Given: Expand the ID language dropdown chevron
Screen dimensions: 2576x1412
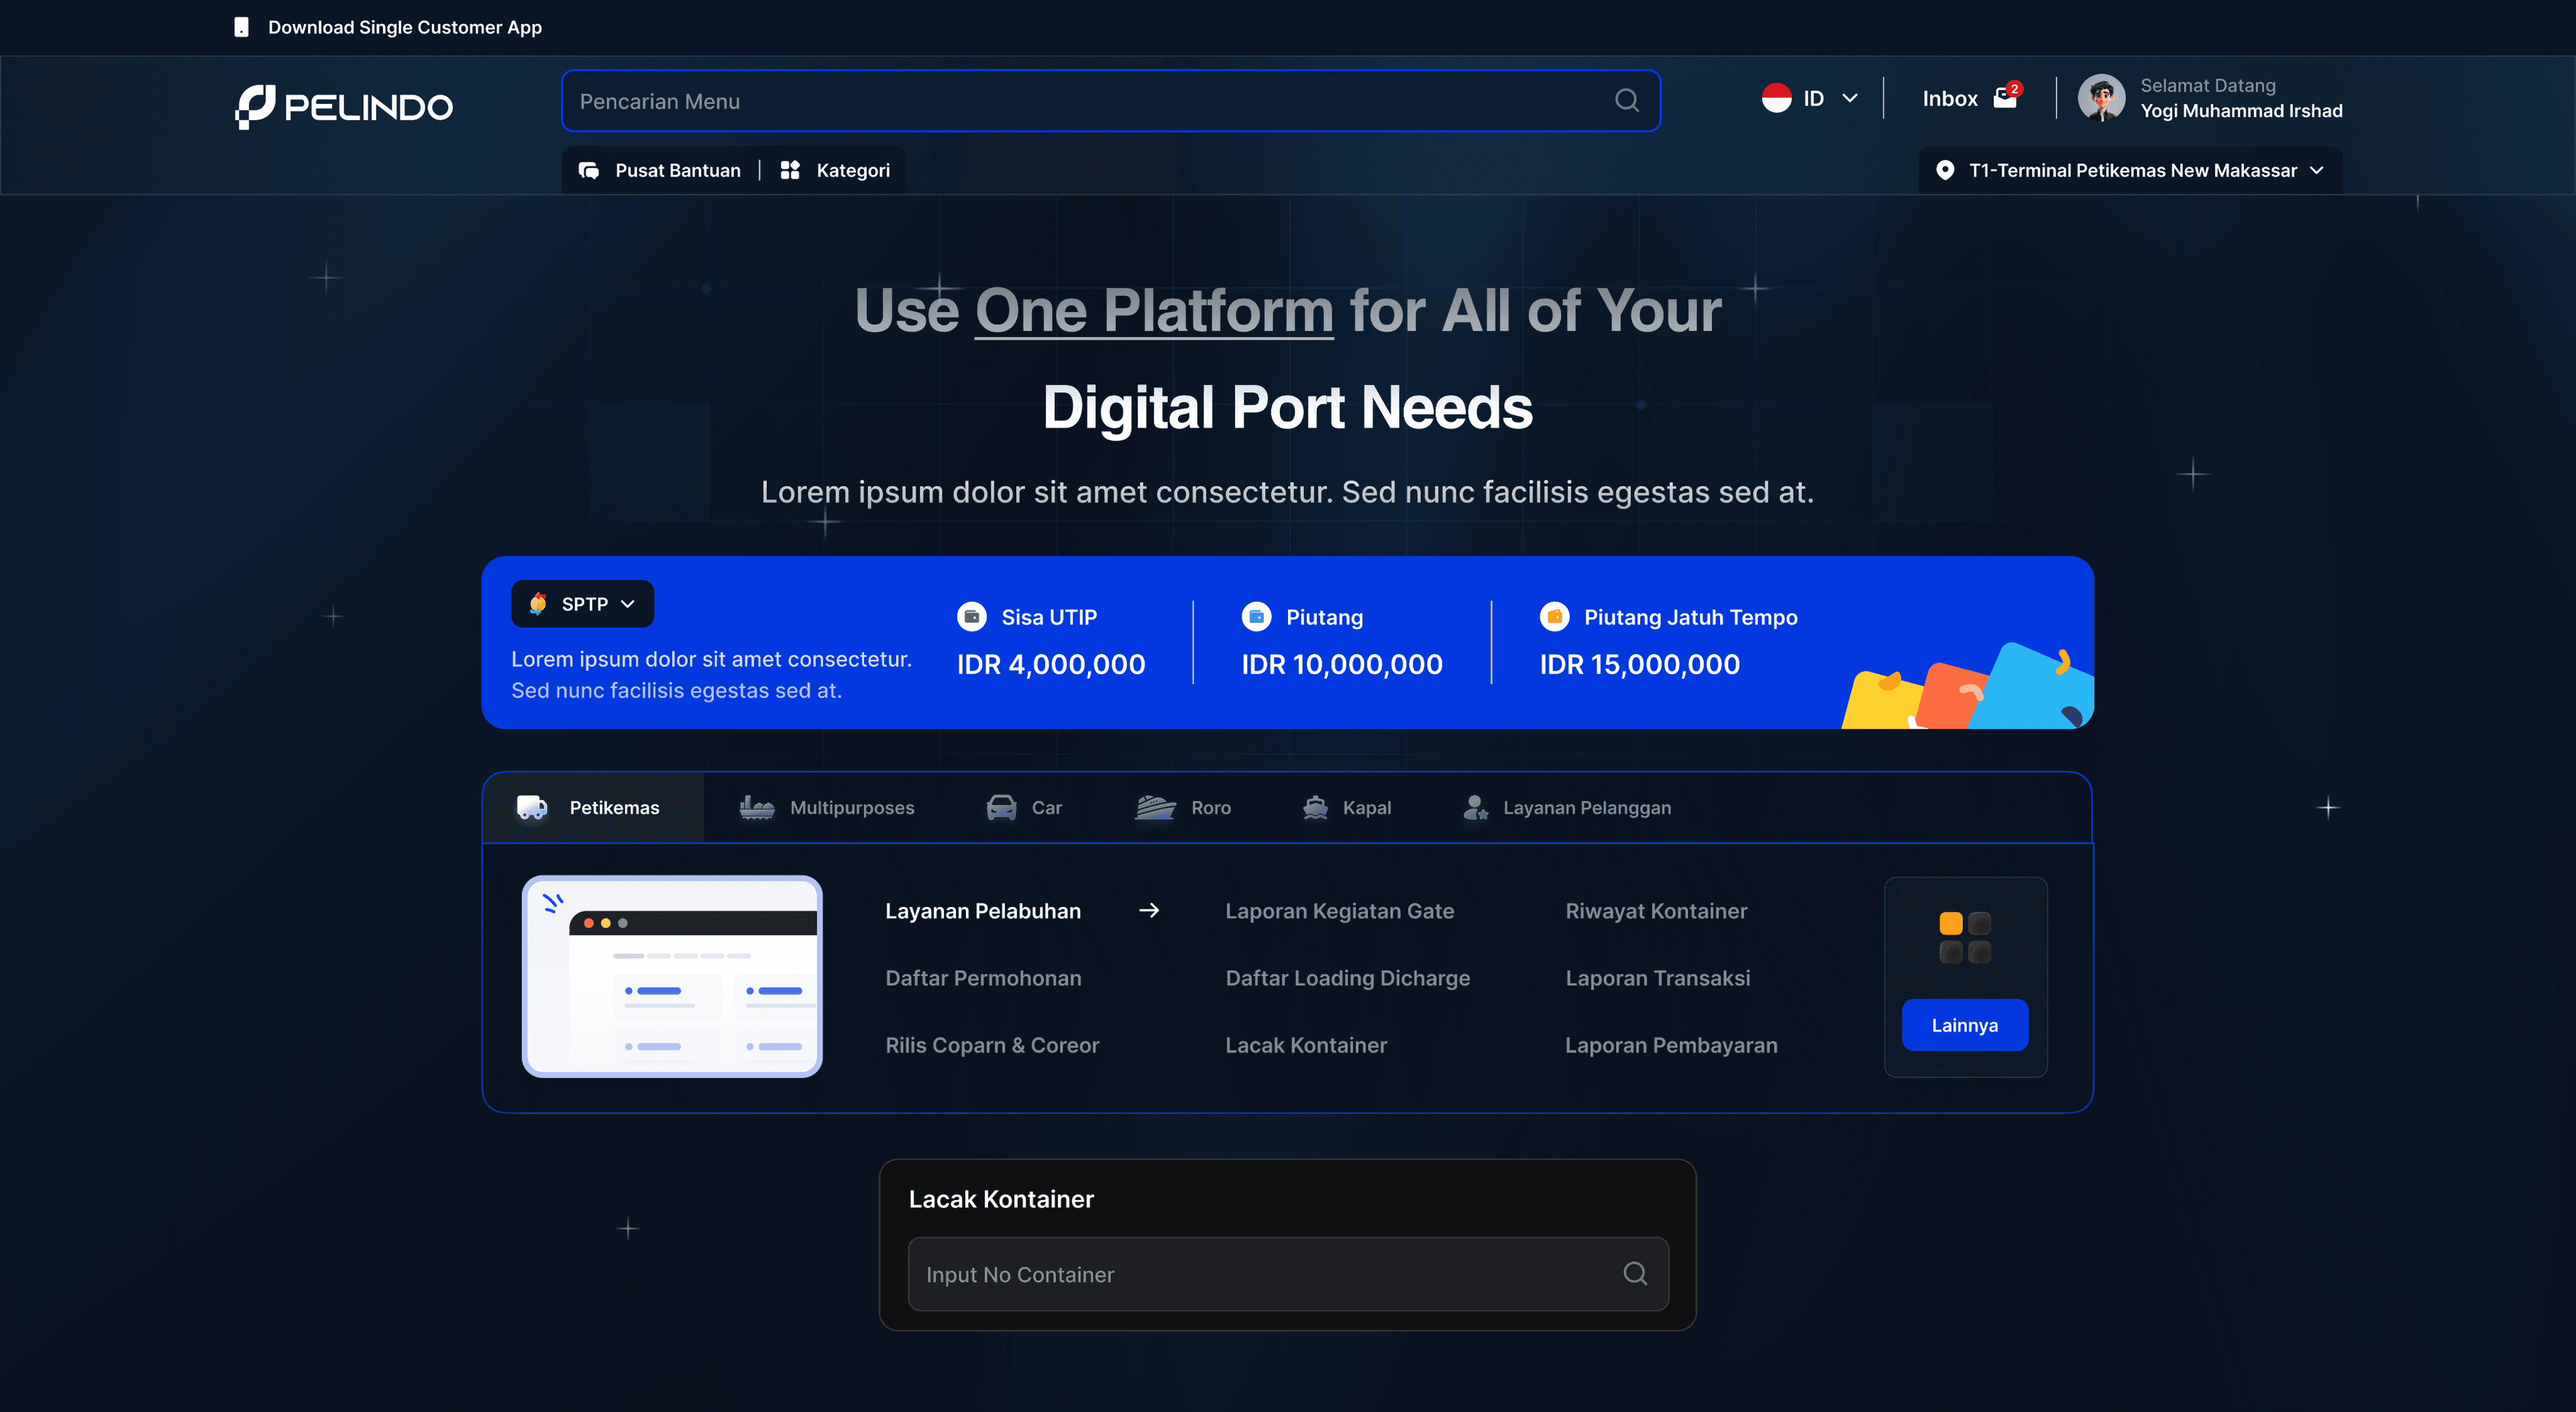Looking at the screenshot, I should pyautogui.click(x=1850, y=98).
